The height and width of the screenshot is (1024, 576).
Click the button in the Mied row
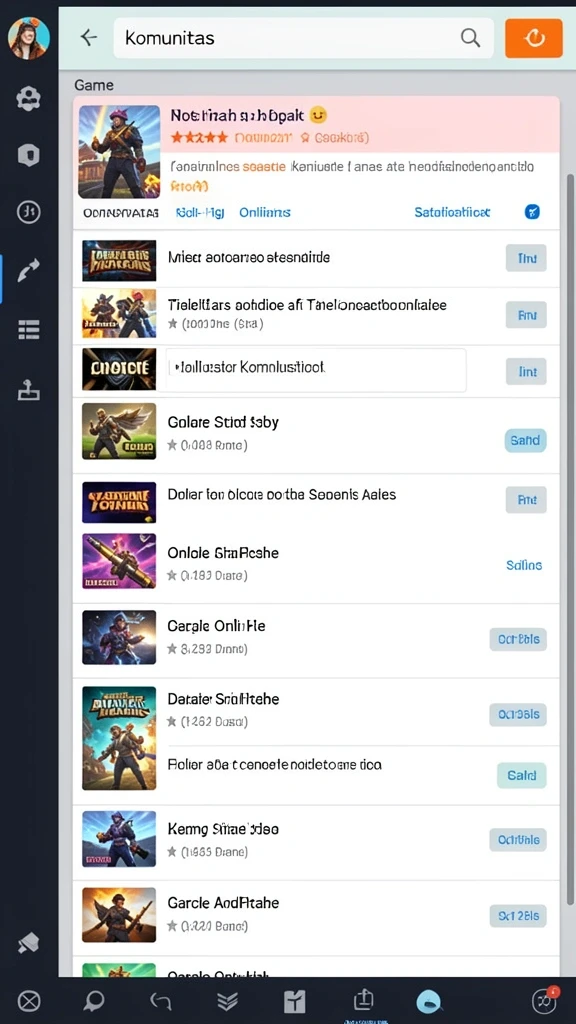point(526,259)
